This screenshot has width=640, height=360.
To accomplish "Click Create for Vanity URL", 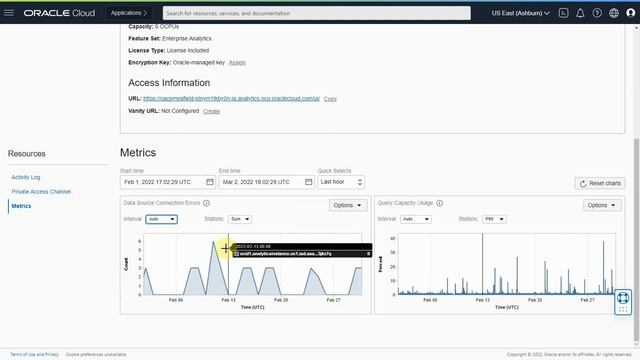I will (211, 111).
